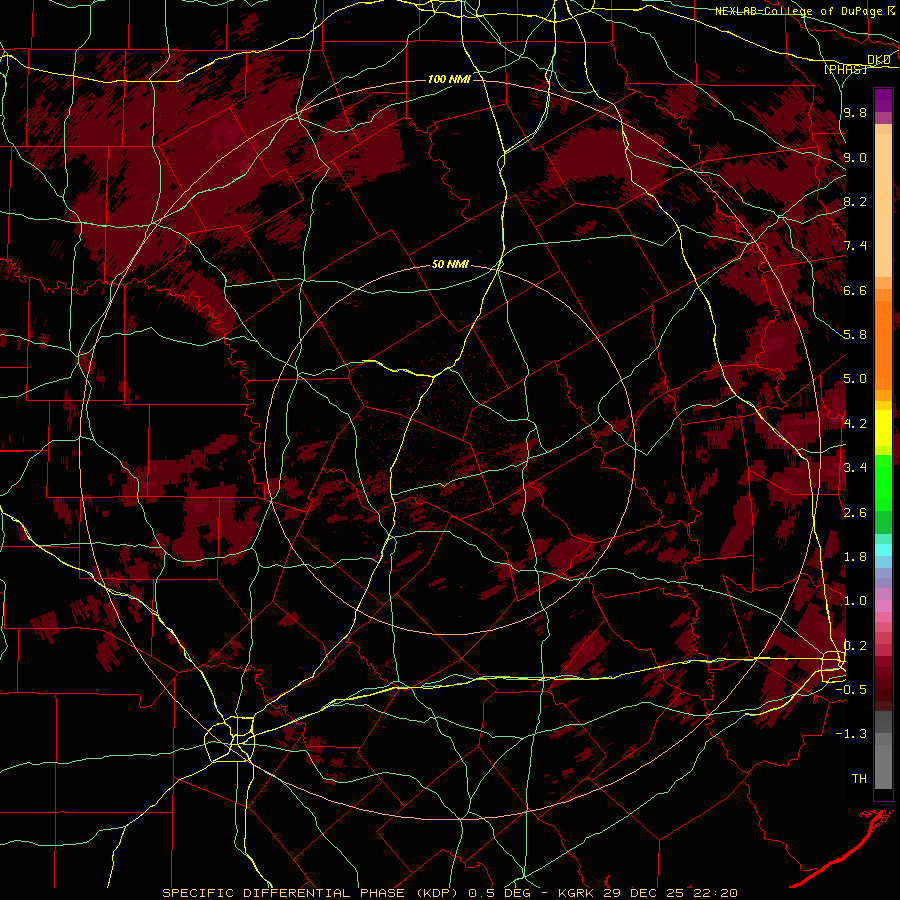Viewport: 900px width, 900px height.
Task: Click the 50 NMI range ring label
Action: [x=450, y=265]
